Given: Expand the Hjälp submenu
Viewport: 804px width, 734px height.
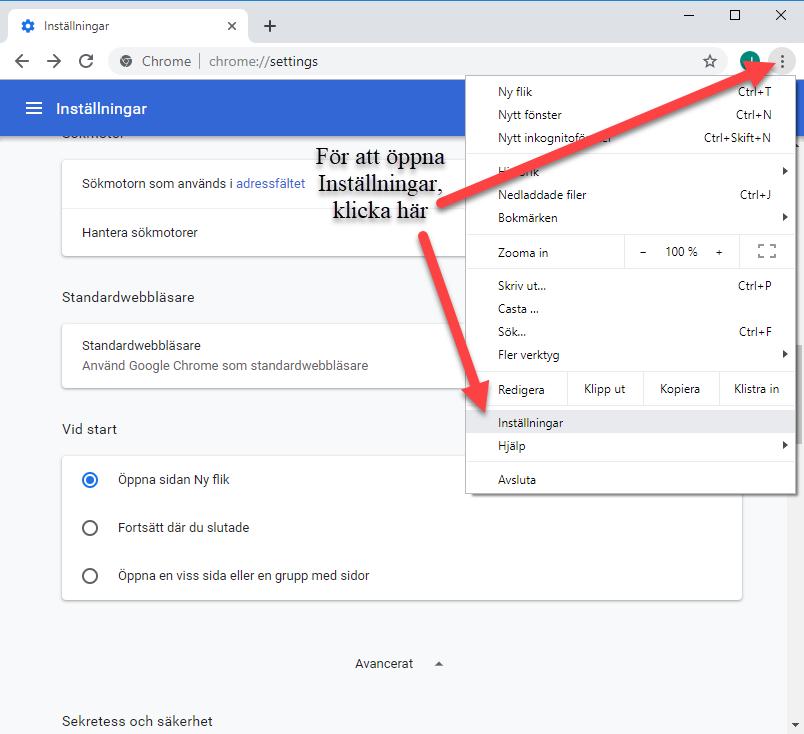Looking at the screenshot, I should (x=631, y=446).
